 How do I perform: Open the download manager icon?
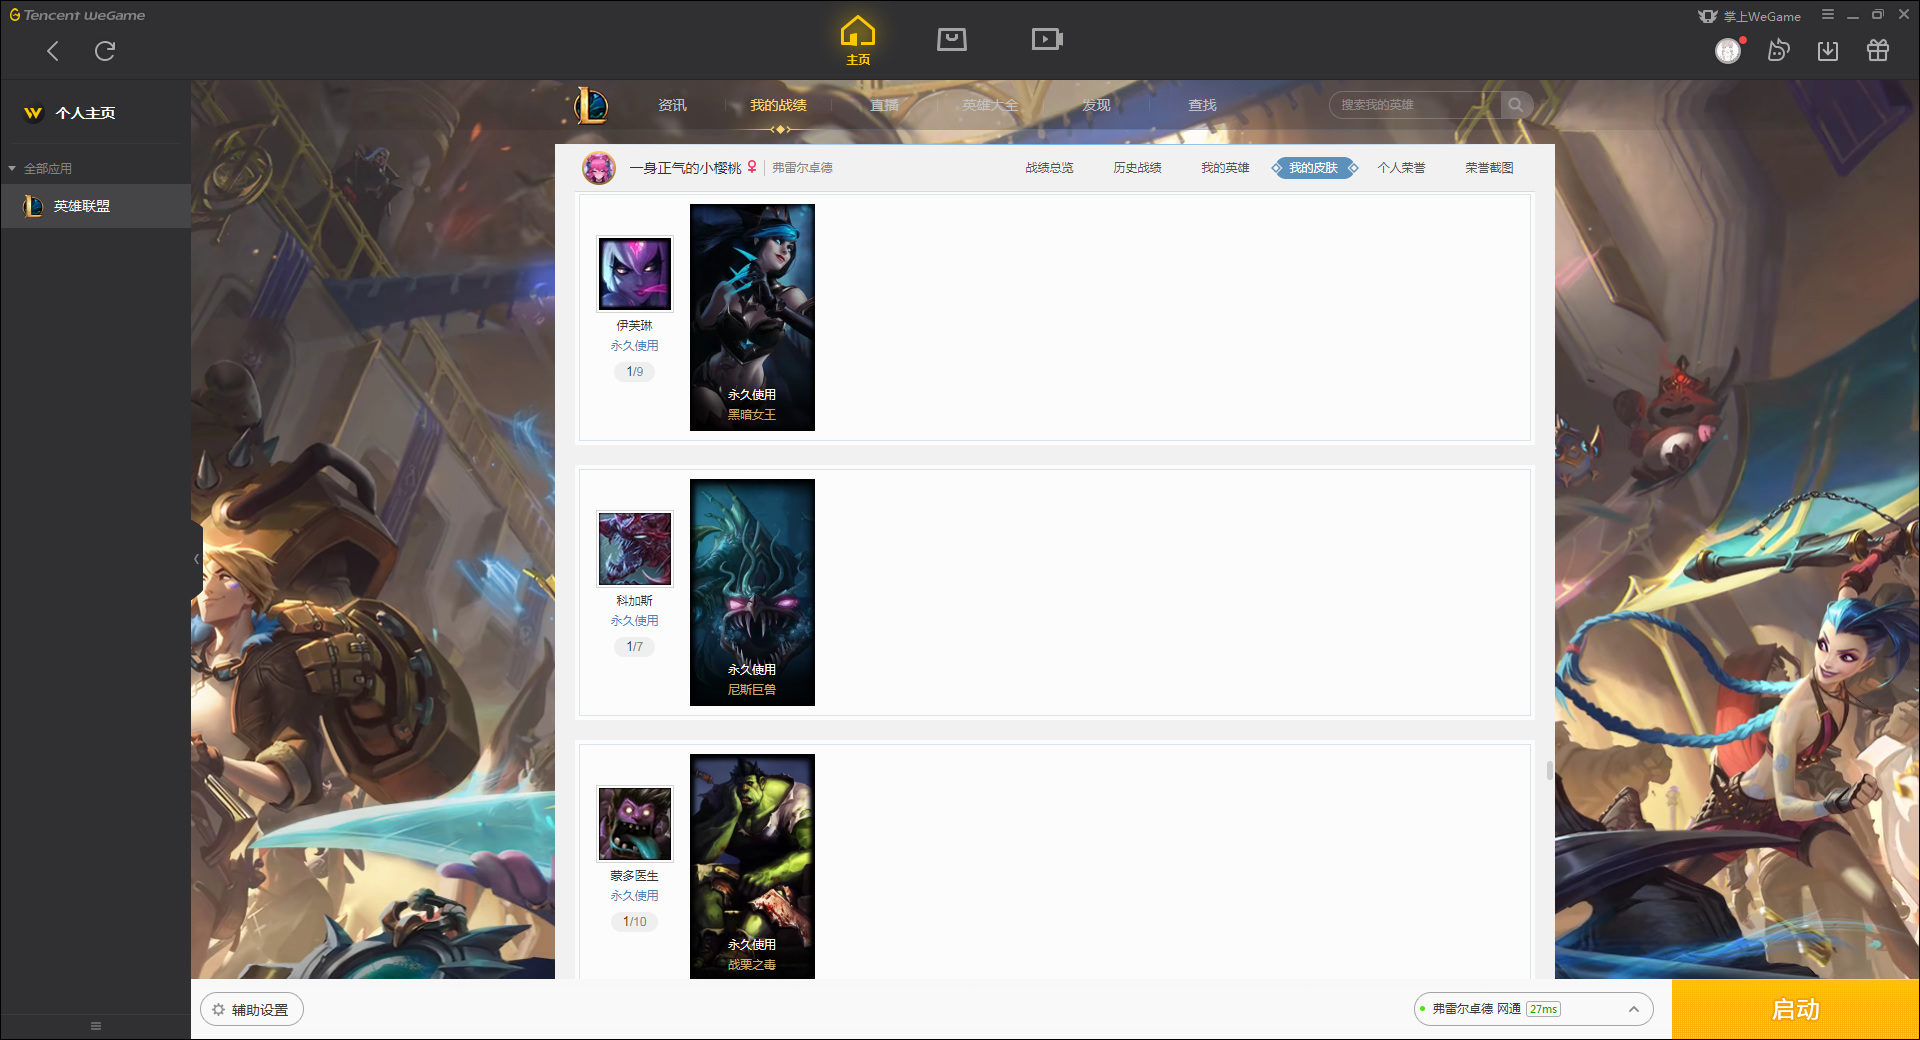[1828, 51]
